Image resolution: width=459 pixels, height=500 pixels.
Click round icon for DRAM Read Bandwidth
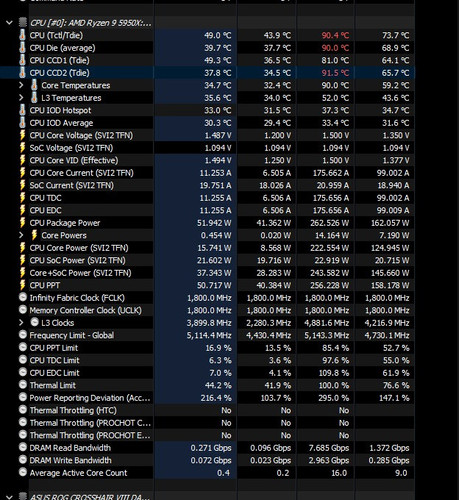pyautogui.click(x=23, y=447)
